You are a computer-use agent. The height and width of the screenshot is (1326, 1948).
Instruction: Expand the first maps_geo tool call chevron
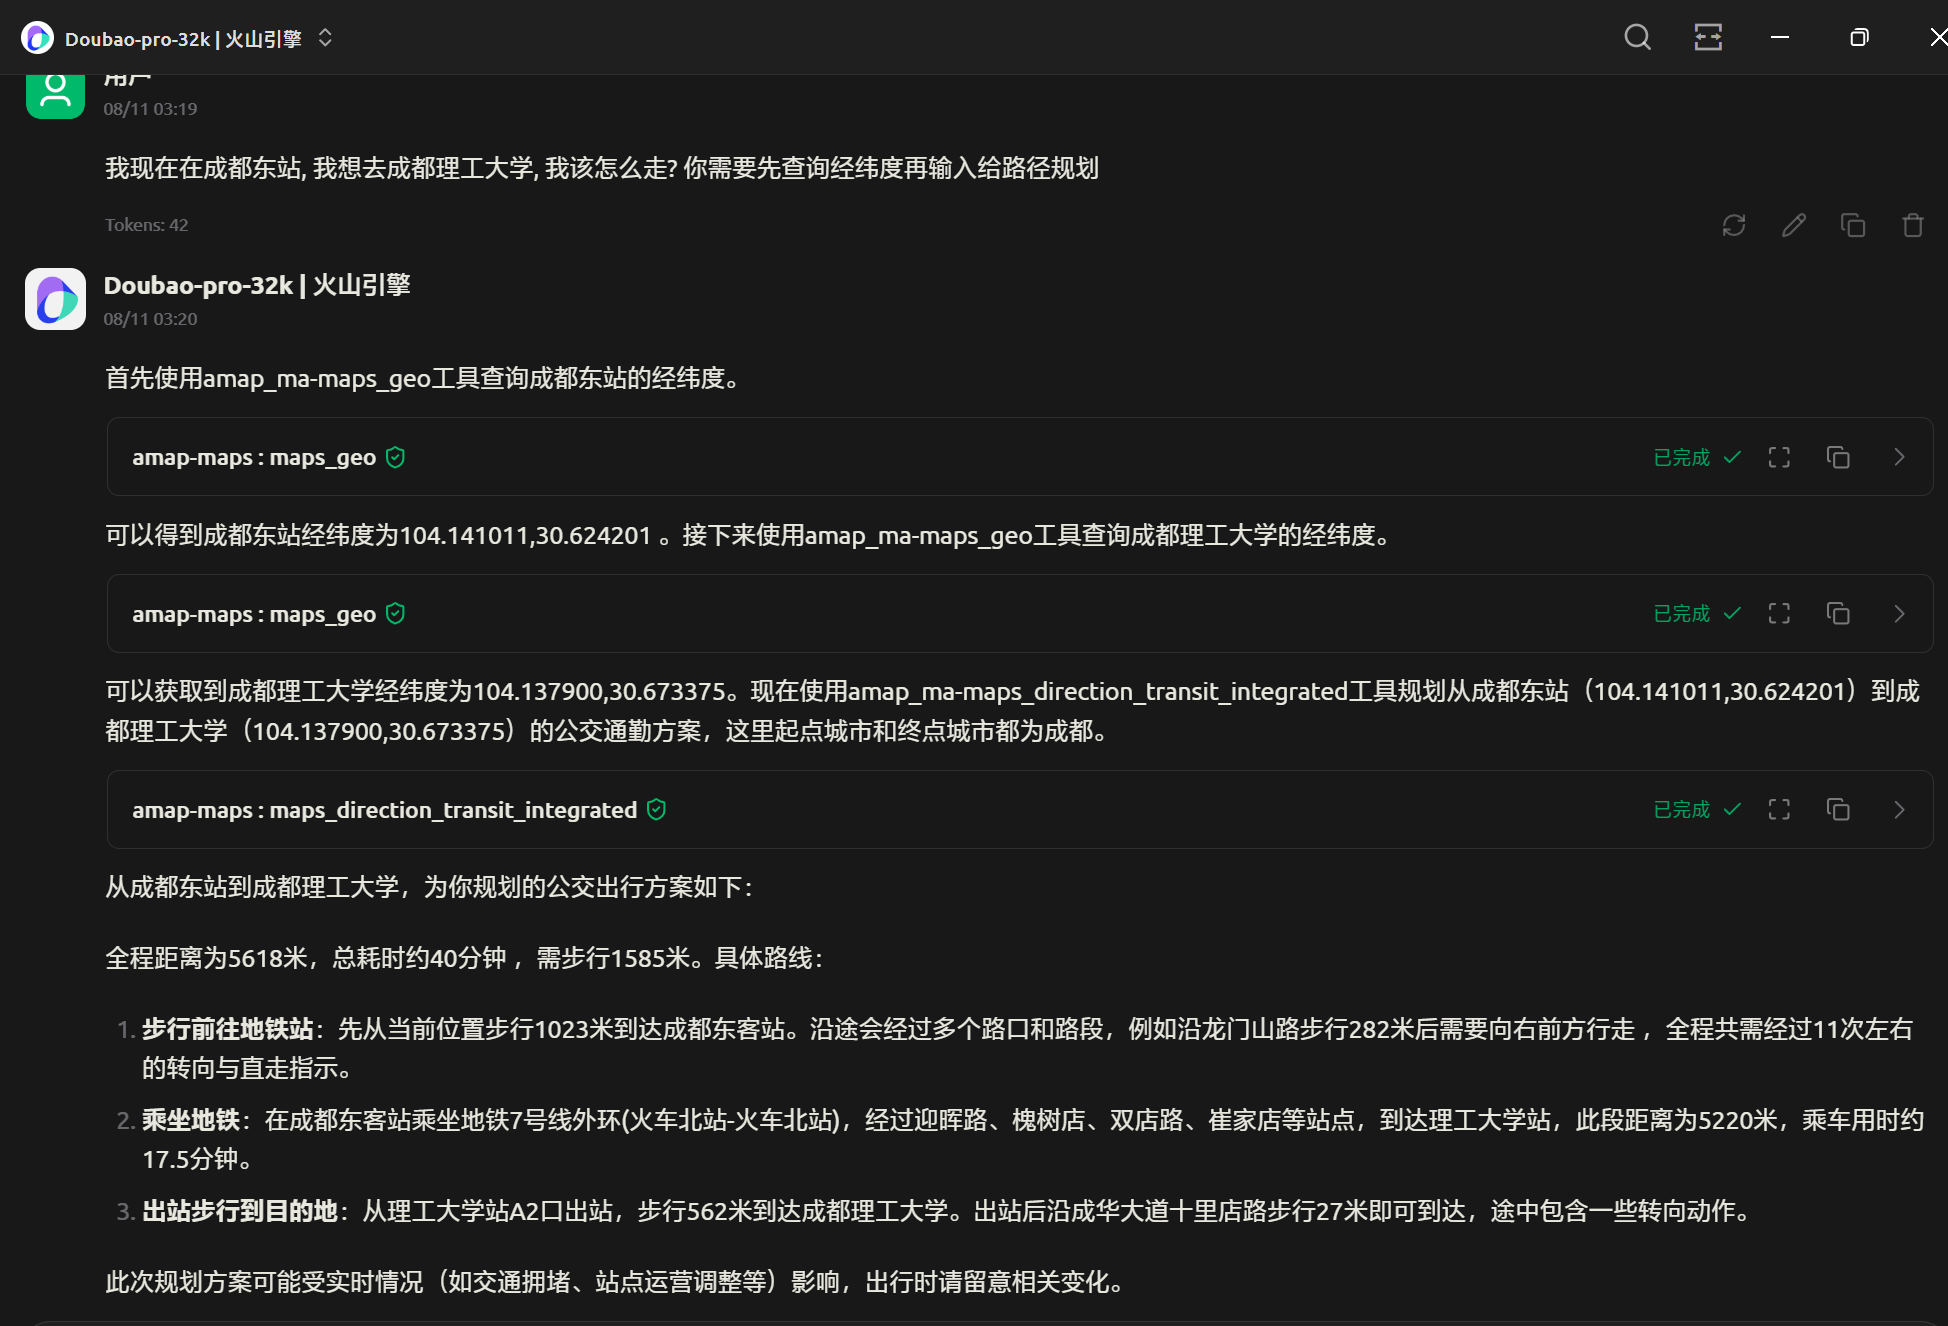pos(1899,457)
